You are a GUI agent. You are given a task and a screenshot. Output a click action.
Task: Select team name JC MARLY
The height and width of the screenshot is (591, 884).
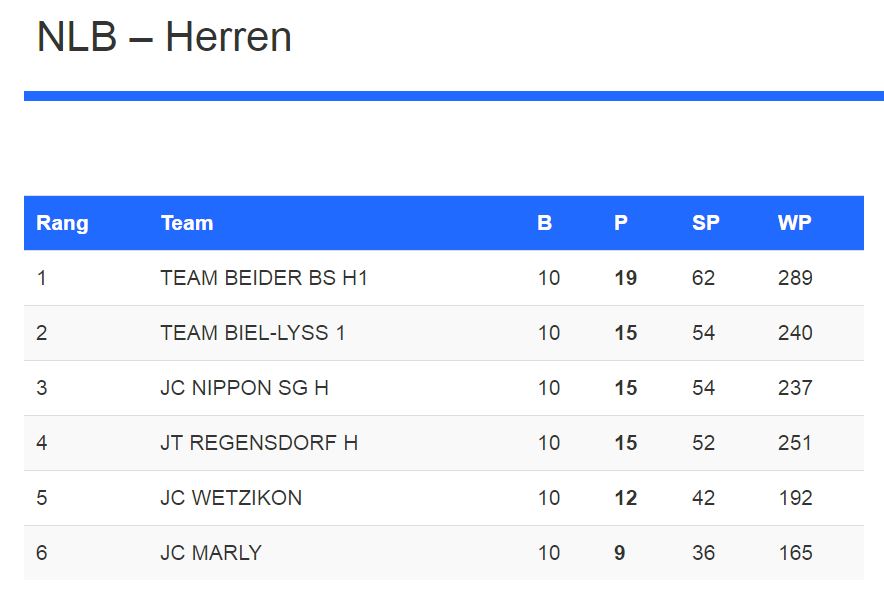pos(211,553)
